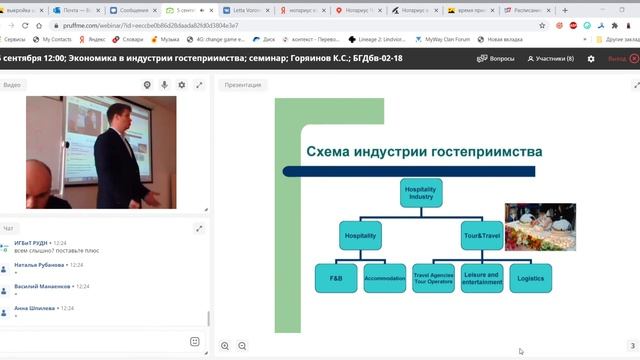Open the Другие закладки folder
Image resolution: width=640 pixels, height=360 pixels.
618,40
